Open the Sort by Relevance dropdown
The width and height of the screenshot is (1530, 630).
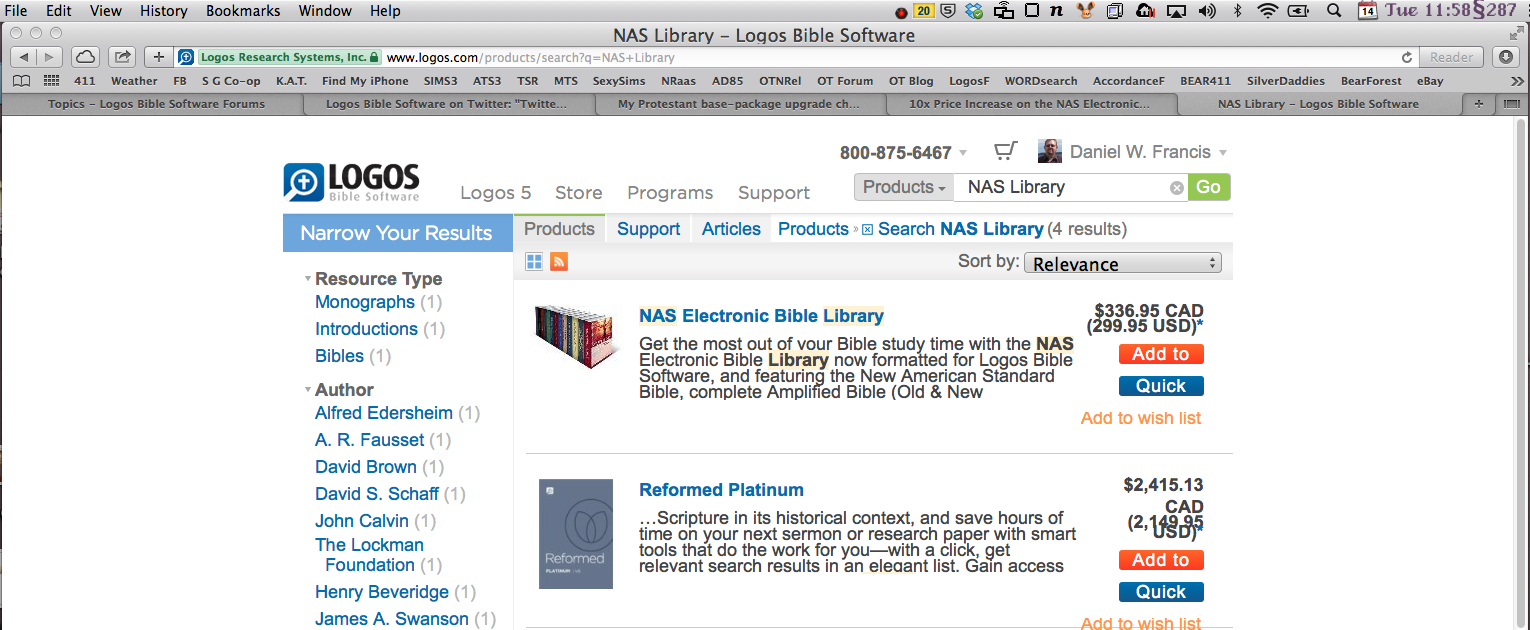point(1123,263)
